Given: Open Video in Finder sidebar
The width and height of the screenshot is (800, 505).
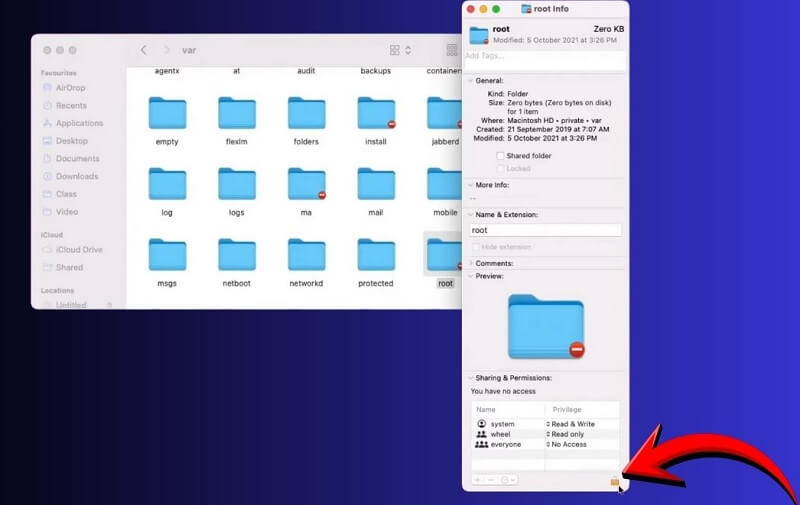Looking at the screenshot, I should click(x=60, y=212).
